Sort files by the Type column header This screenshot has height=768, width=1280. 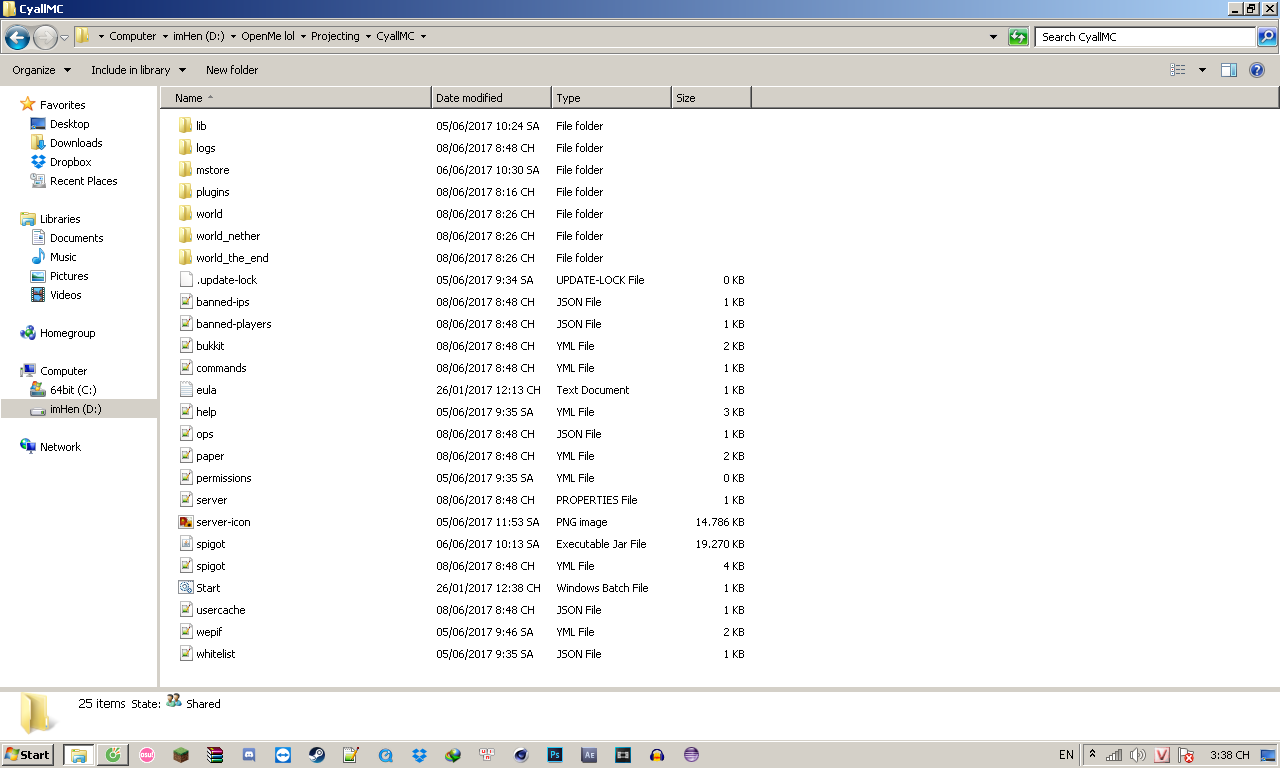point(612,98)
